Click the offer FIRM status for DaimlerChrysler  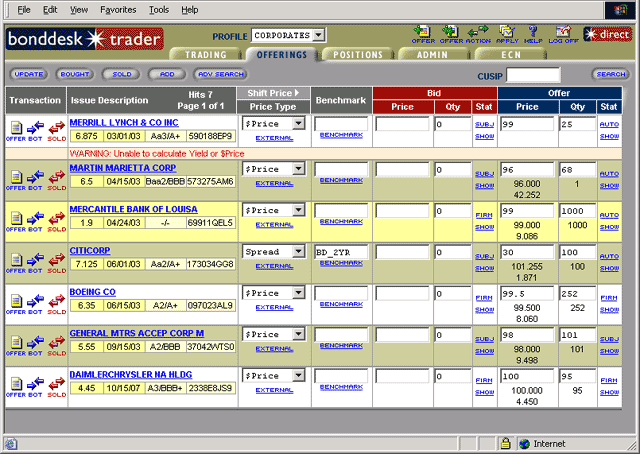pos(609,380)
